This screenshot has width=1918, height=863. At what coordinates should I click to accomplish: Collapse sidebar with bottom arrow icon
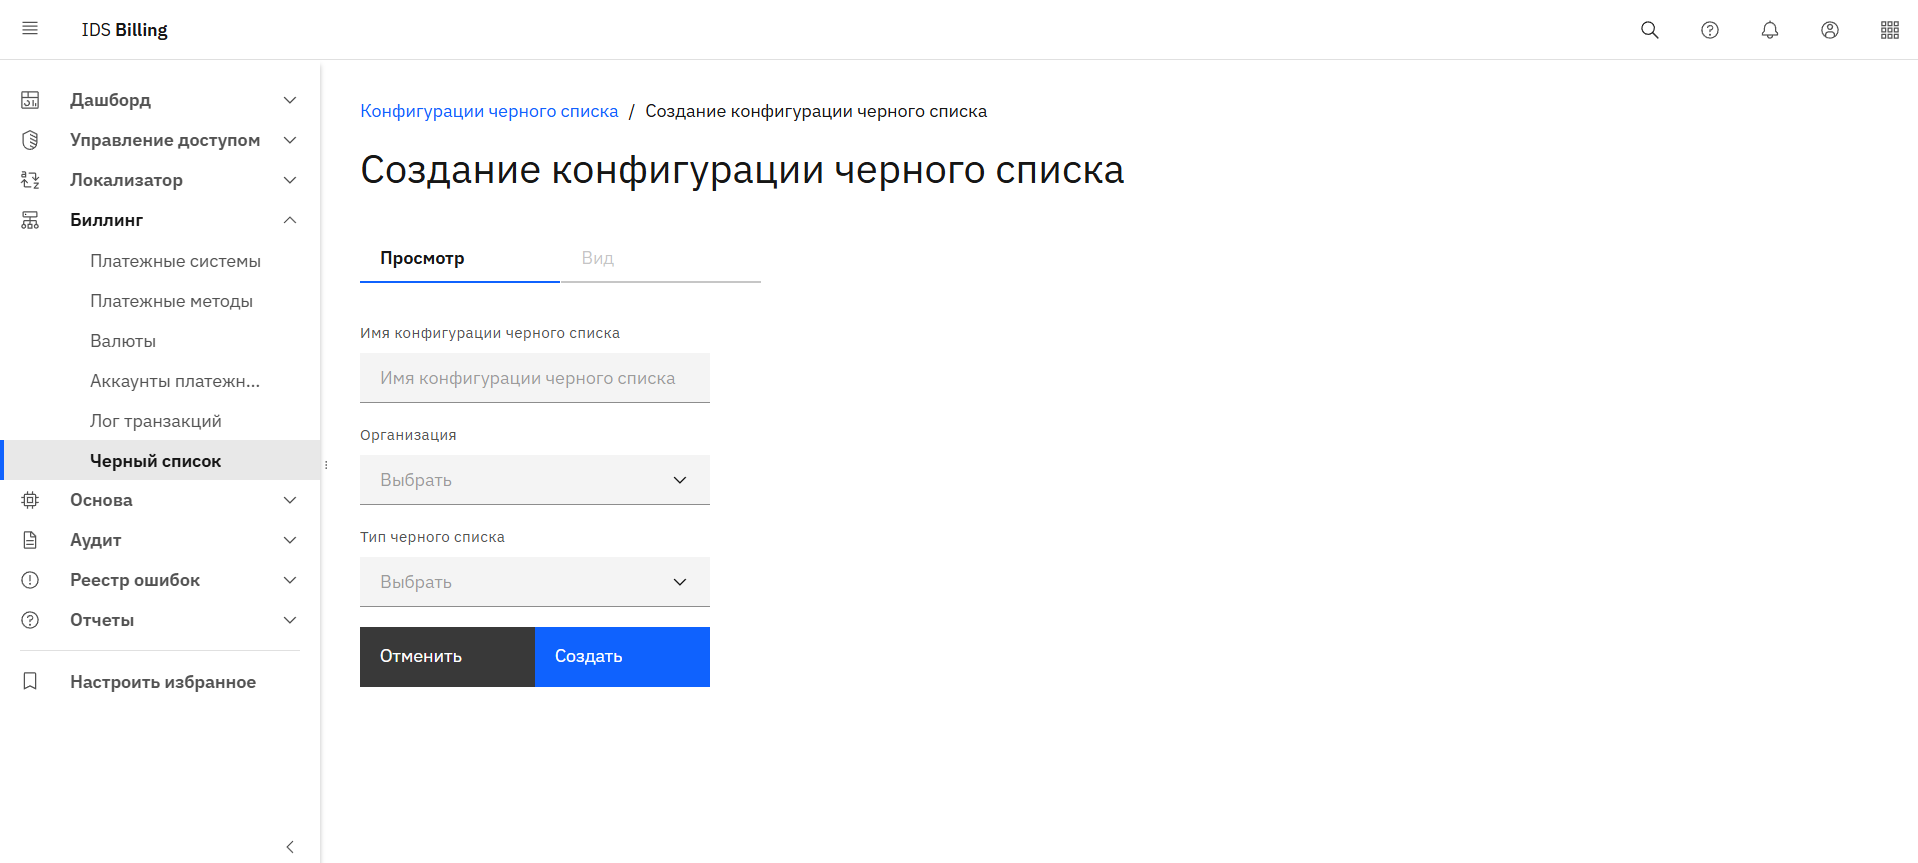[x=290, y=847]
